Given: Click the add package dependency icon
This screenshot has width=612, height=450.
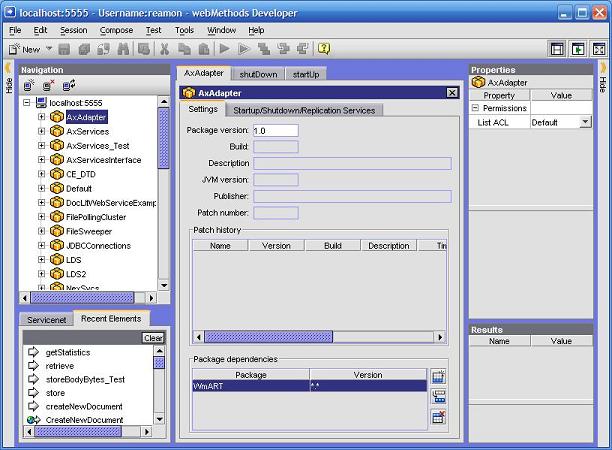Looking at the screenshot, I should click(x=439, y=377).
